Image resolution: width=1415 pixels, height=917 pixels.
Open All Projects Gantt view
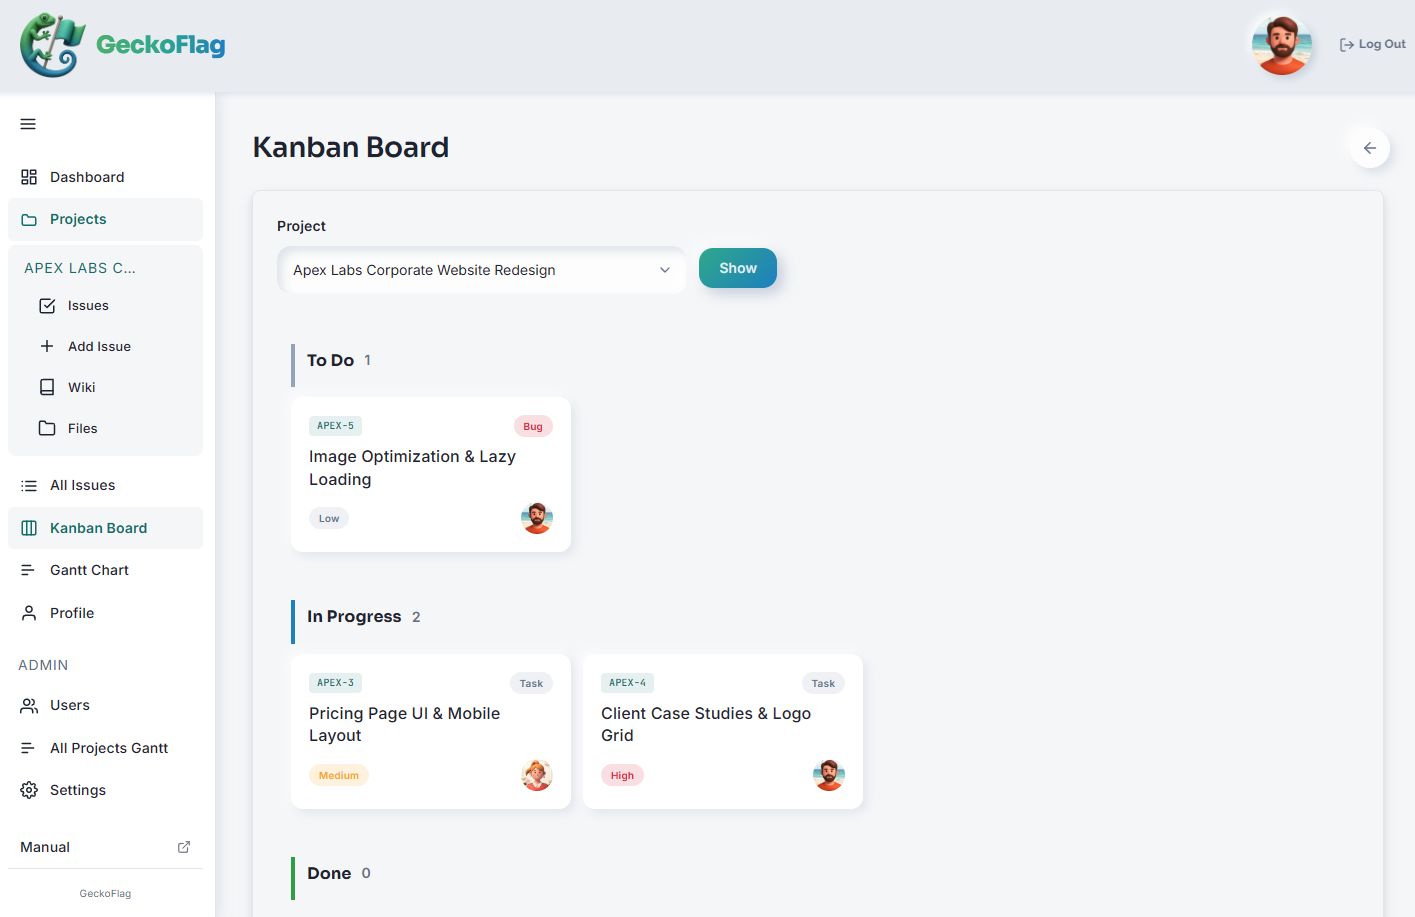[x=105, y=748]
